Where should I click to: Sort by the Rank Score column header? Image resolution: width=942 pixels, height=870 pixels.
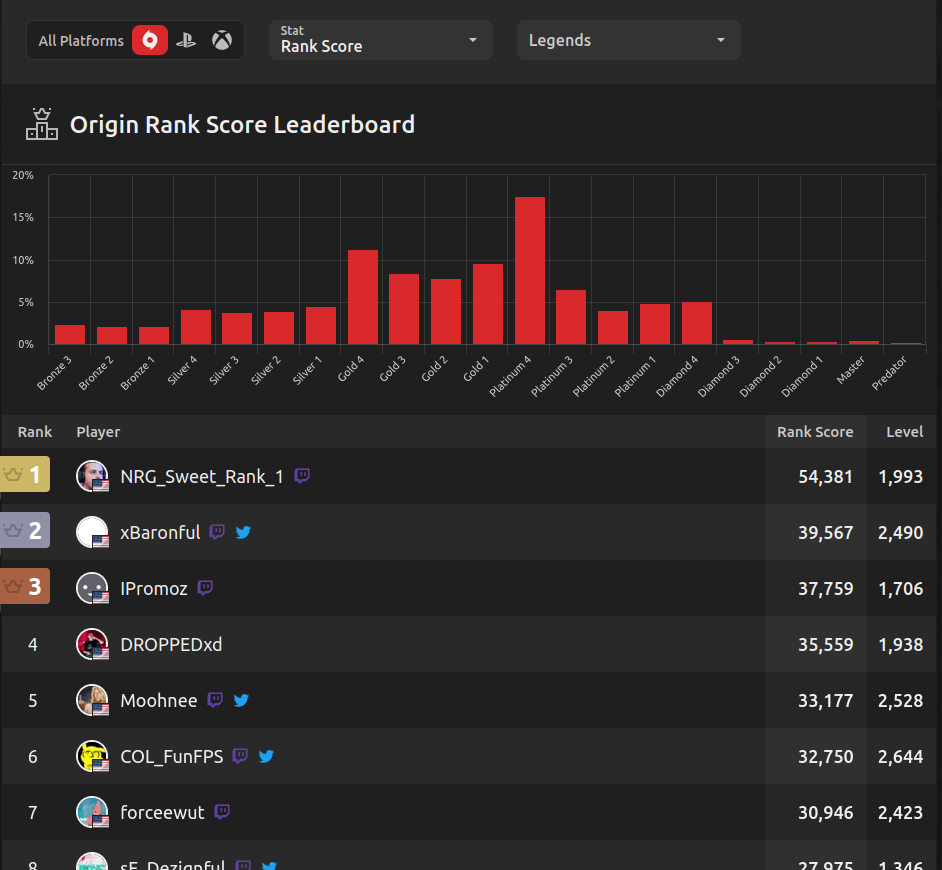pos(815,432)
